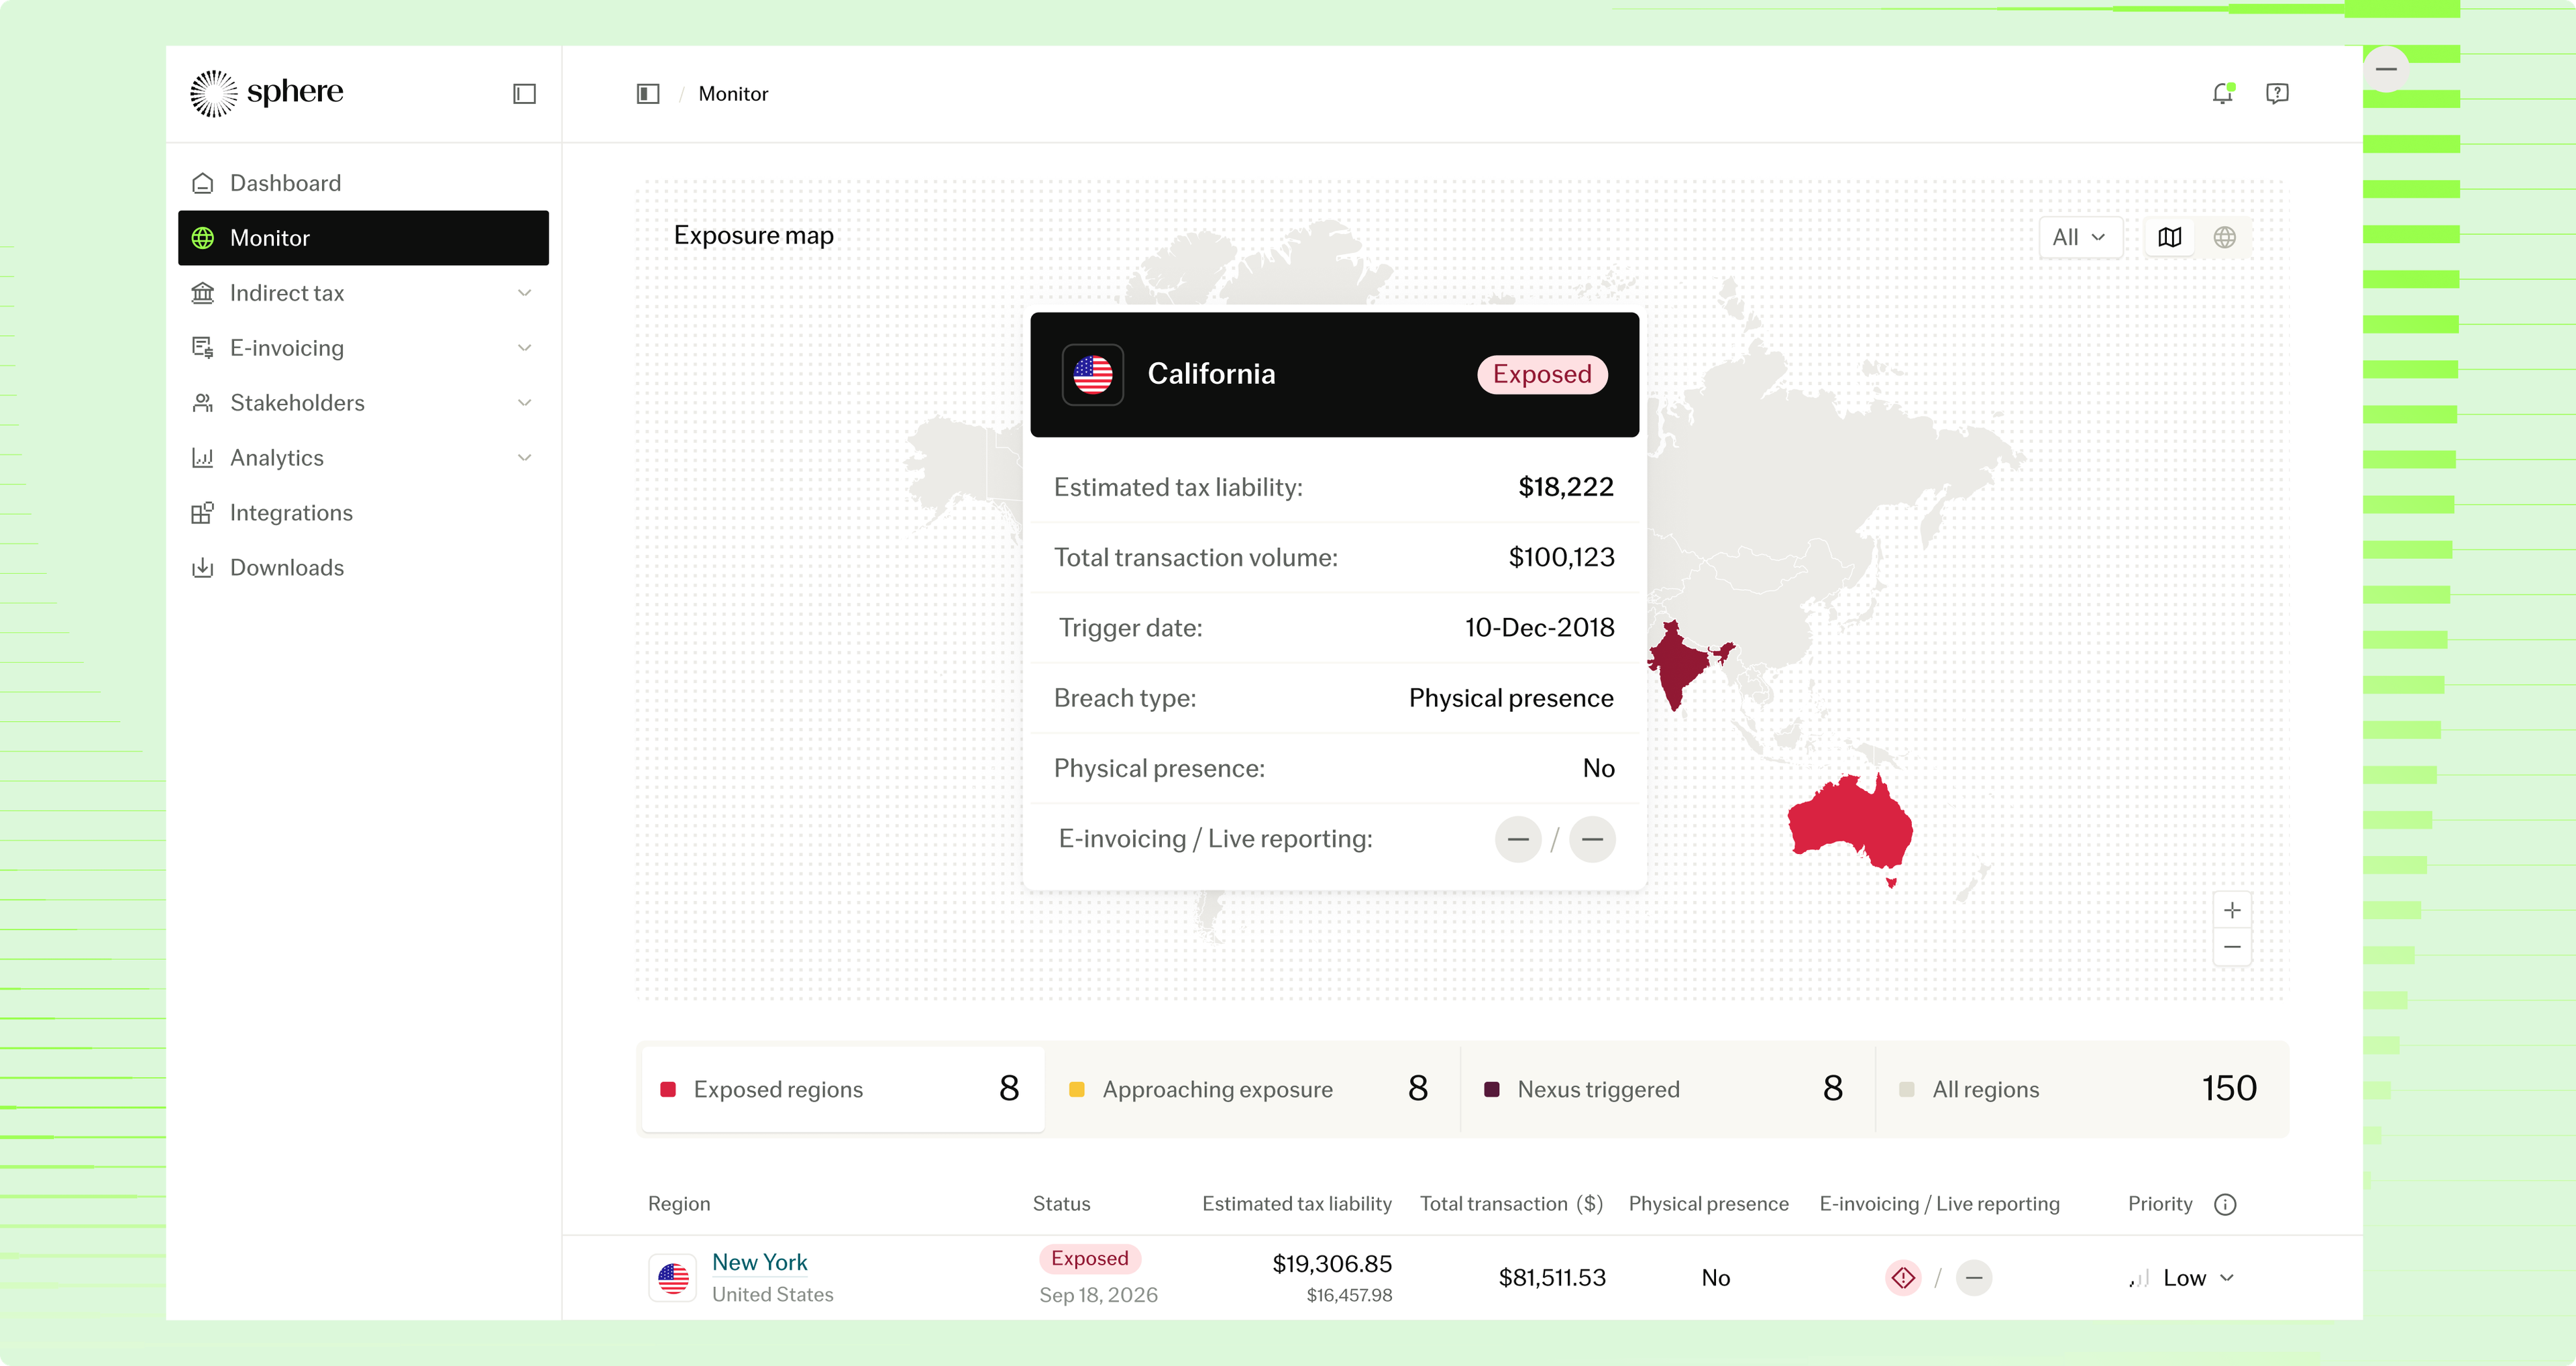Click the Exposed badge on California card
2576x1366 pixels.
tap(1542, 375)
